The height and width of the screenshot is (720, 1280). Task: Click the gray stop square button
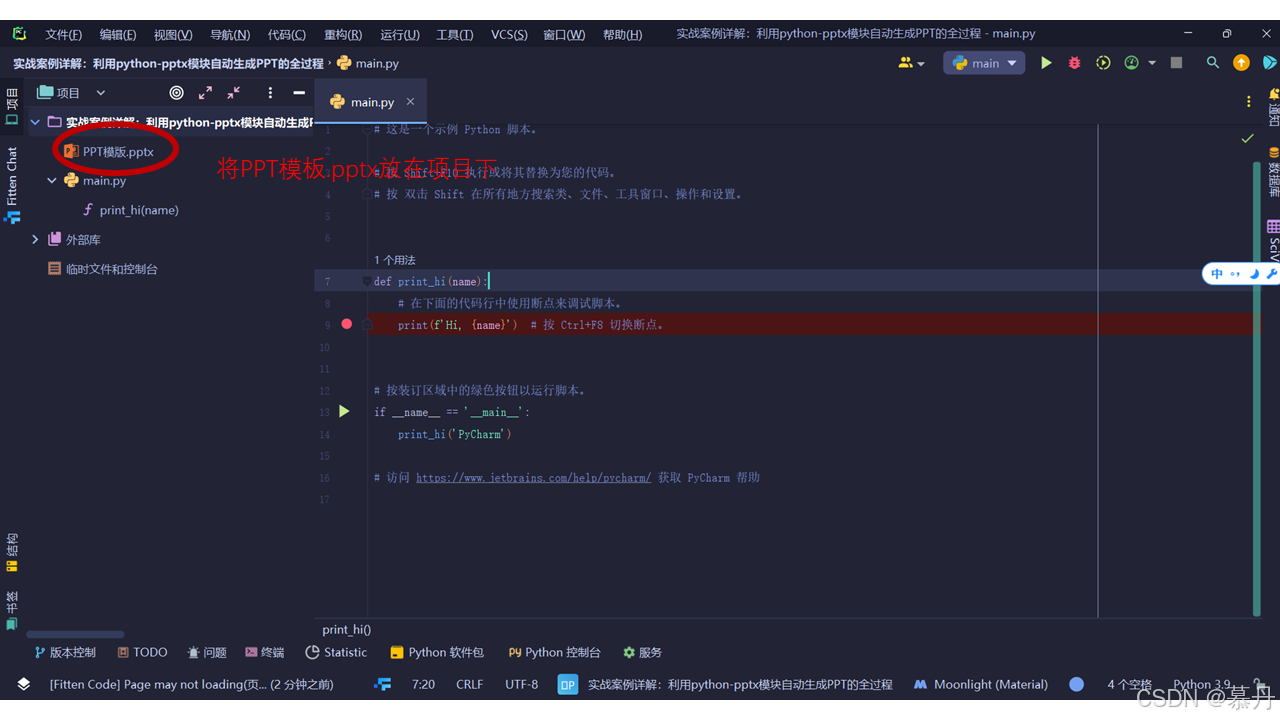1176,63
